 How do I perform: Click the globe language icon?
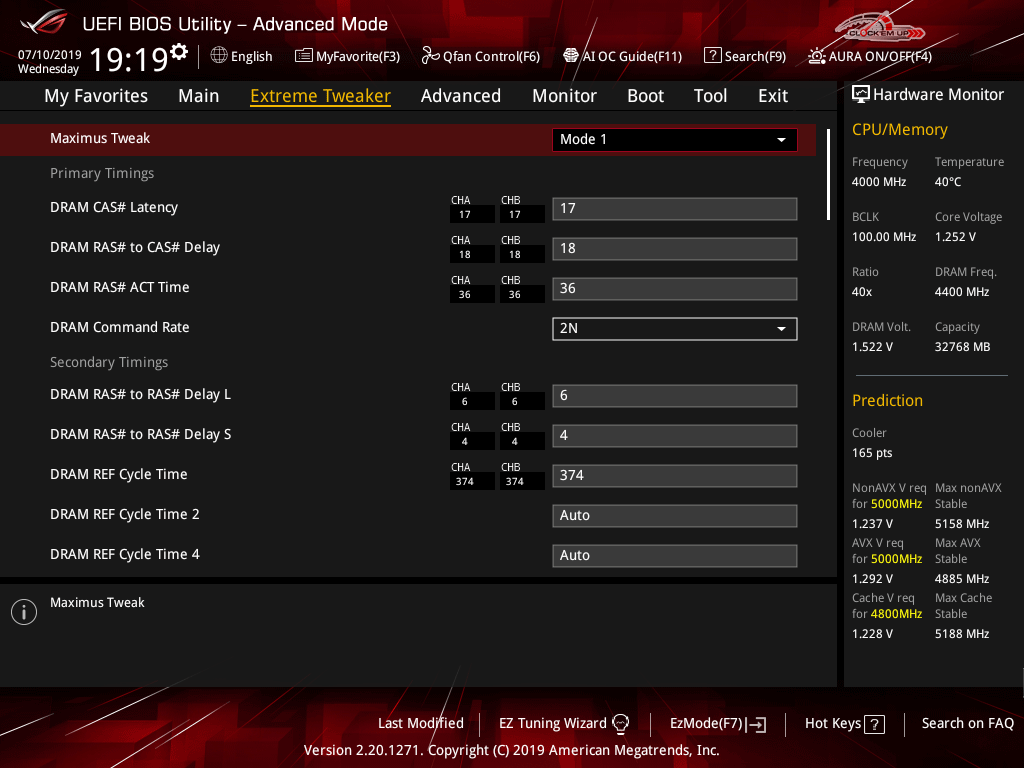[219, 56]
